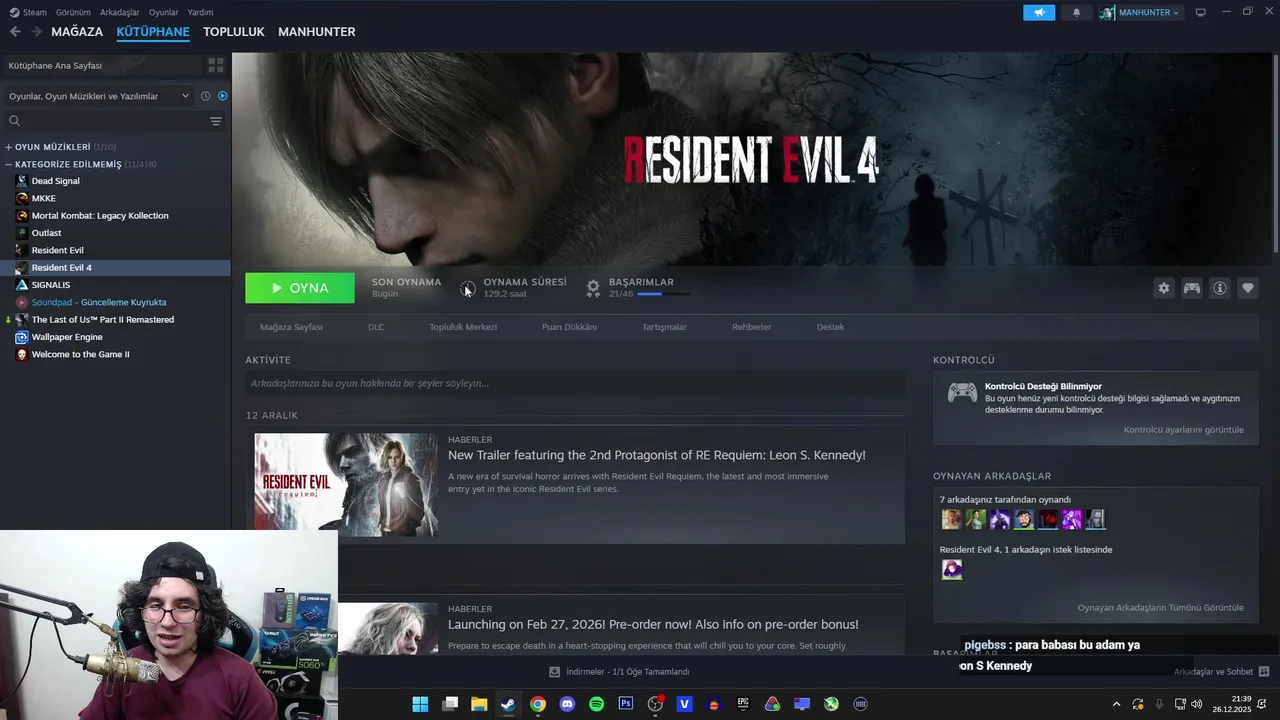Open Spotify from the taskbar

coord(596,704)
